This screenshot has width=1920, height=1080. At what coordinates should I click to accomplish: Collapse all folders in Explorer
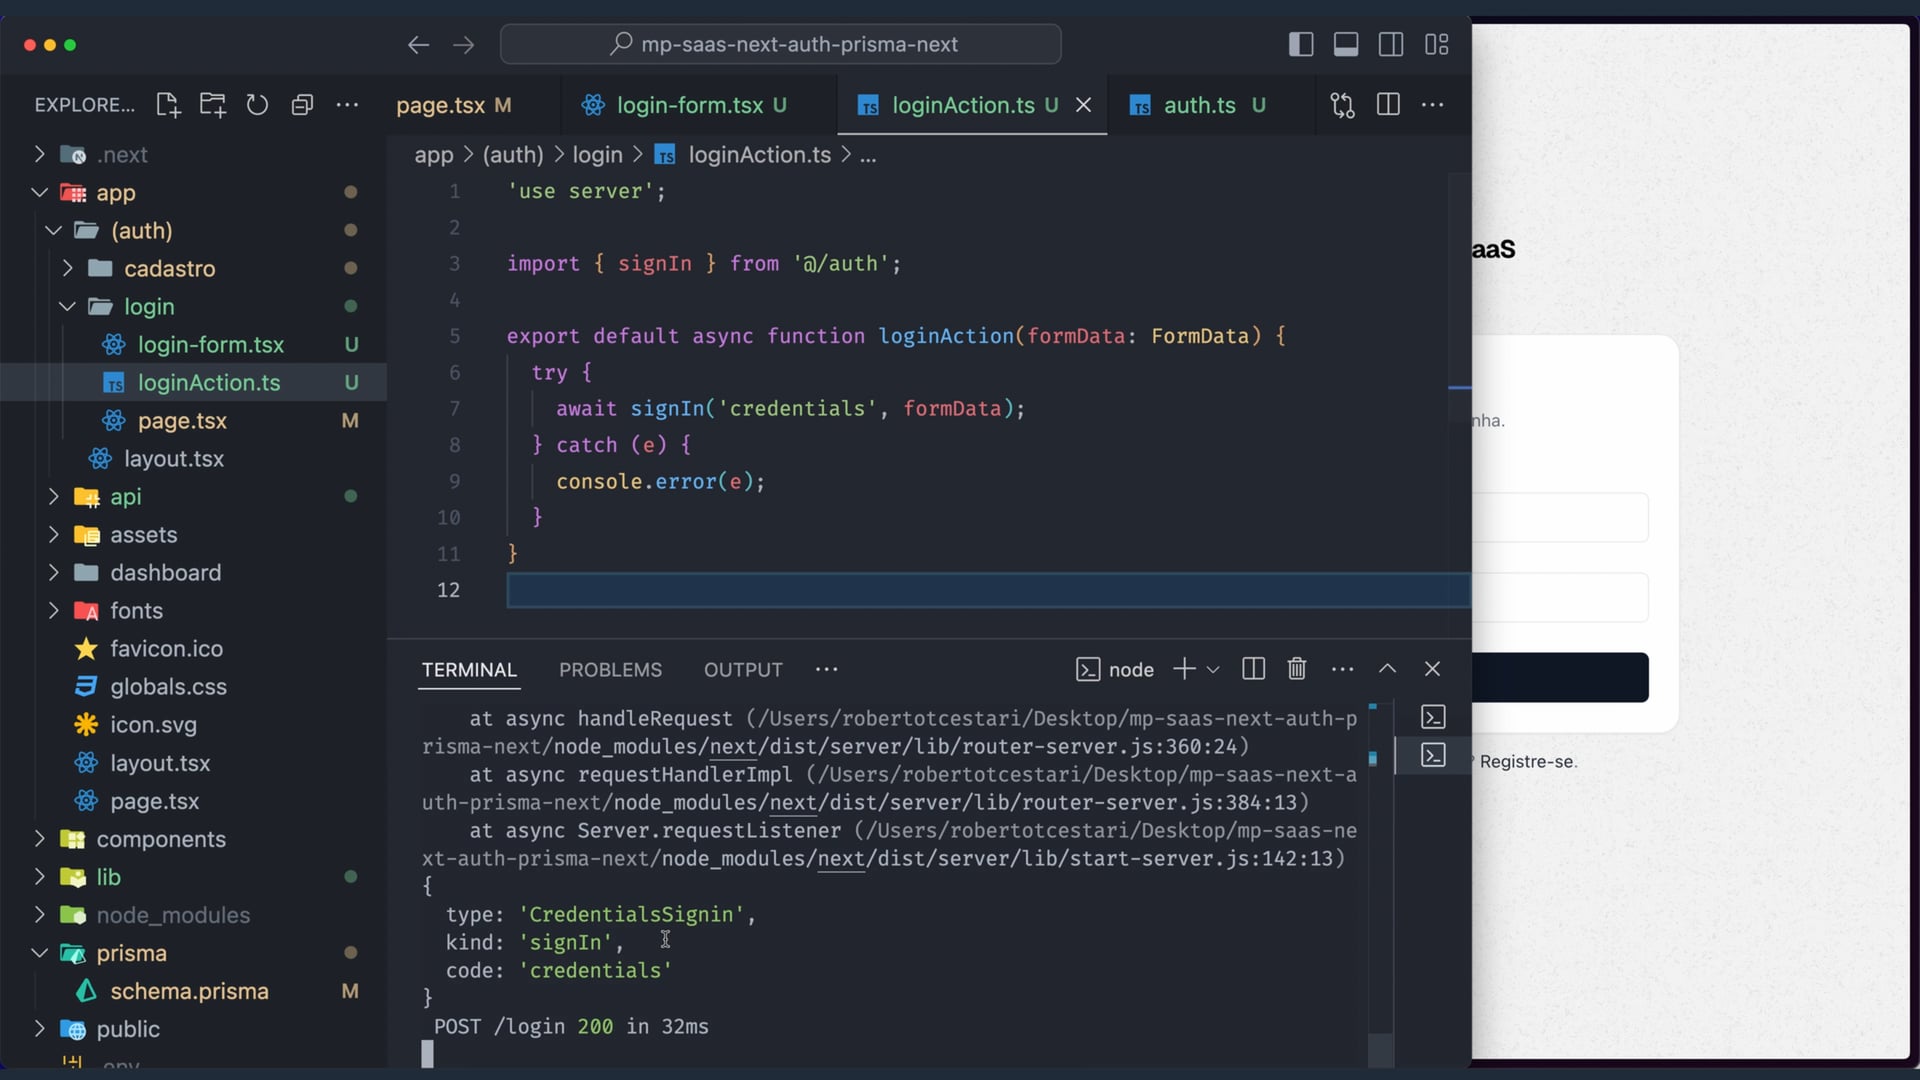pos(302,105)
